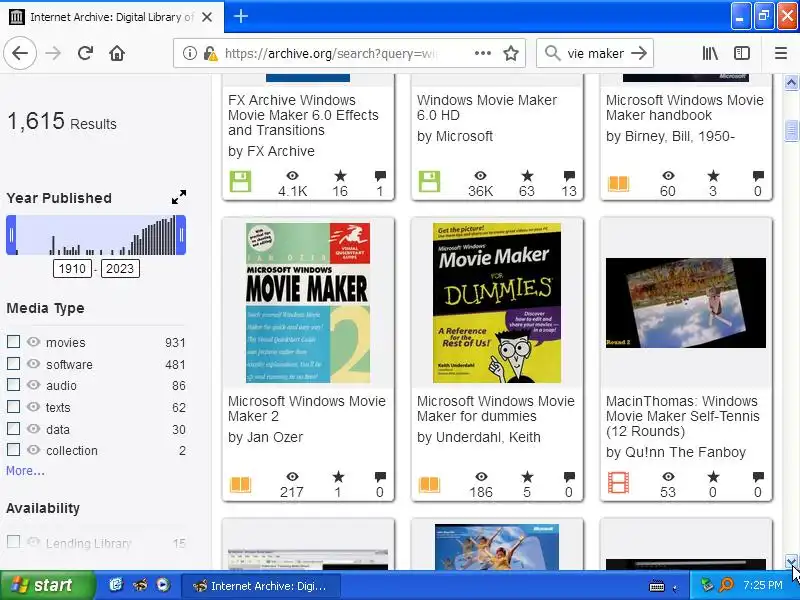Click the scrollbar down arrow

click(791, 562)
